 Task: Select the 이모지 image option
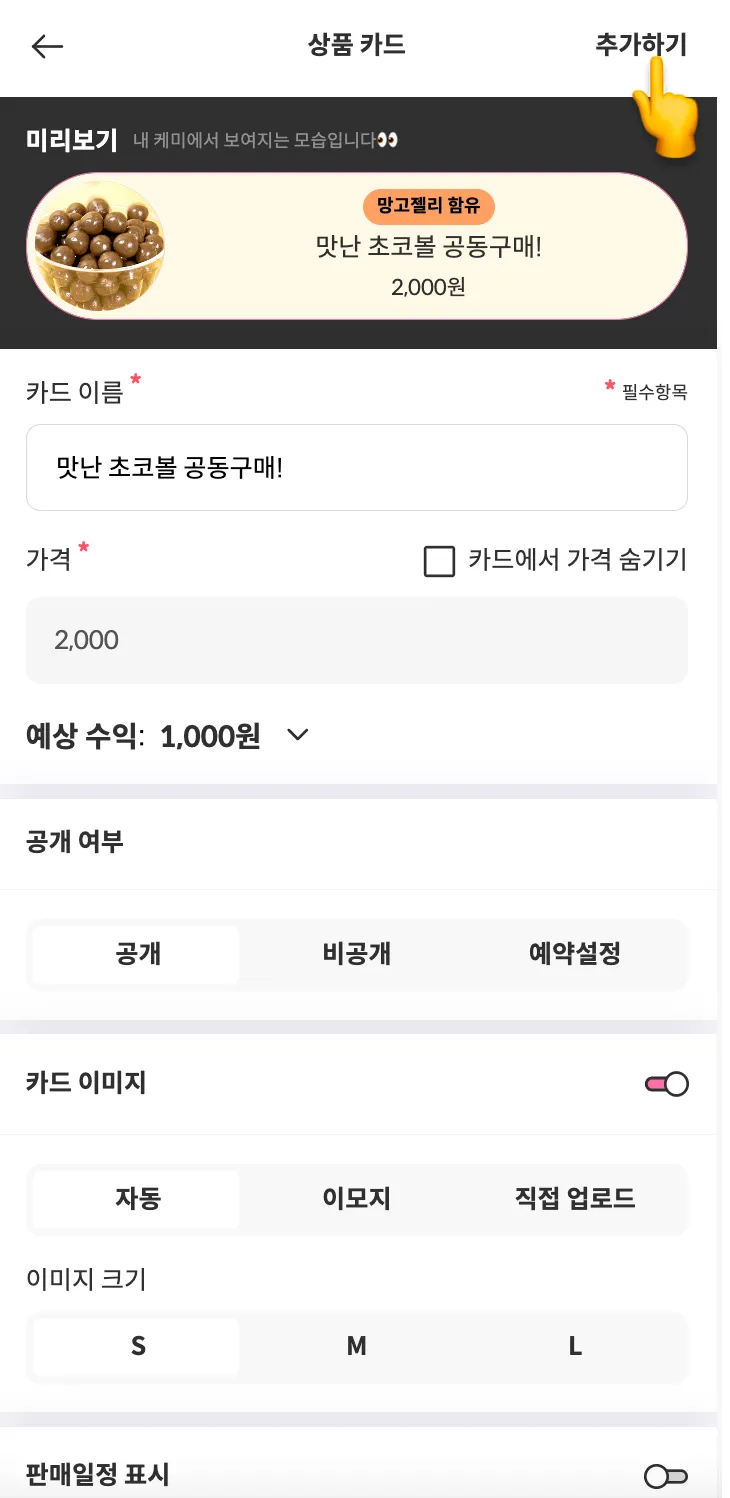(356, 1198)
